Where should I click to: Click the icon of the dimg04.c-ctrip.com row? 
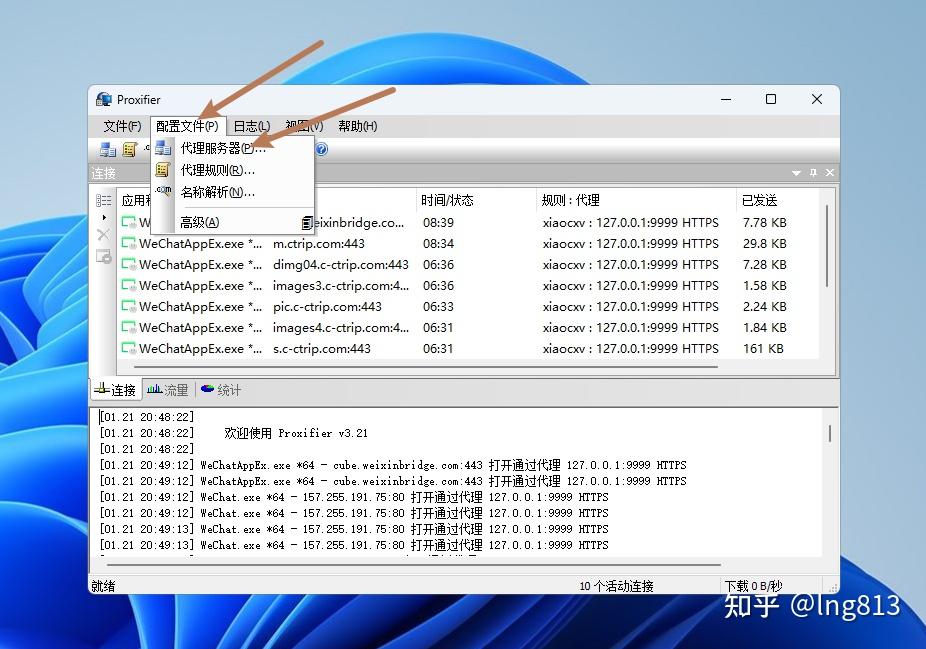pos(129,264)
